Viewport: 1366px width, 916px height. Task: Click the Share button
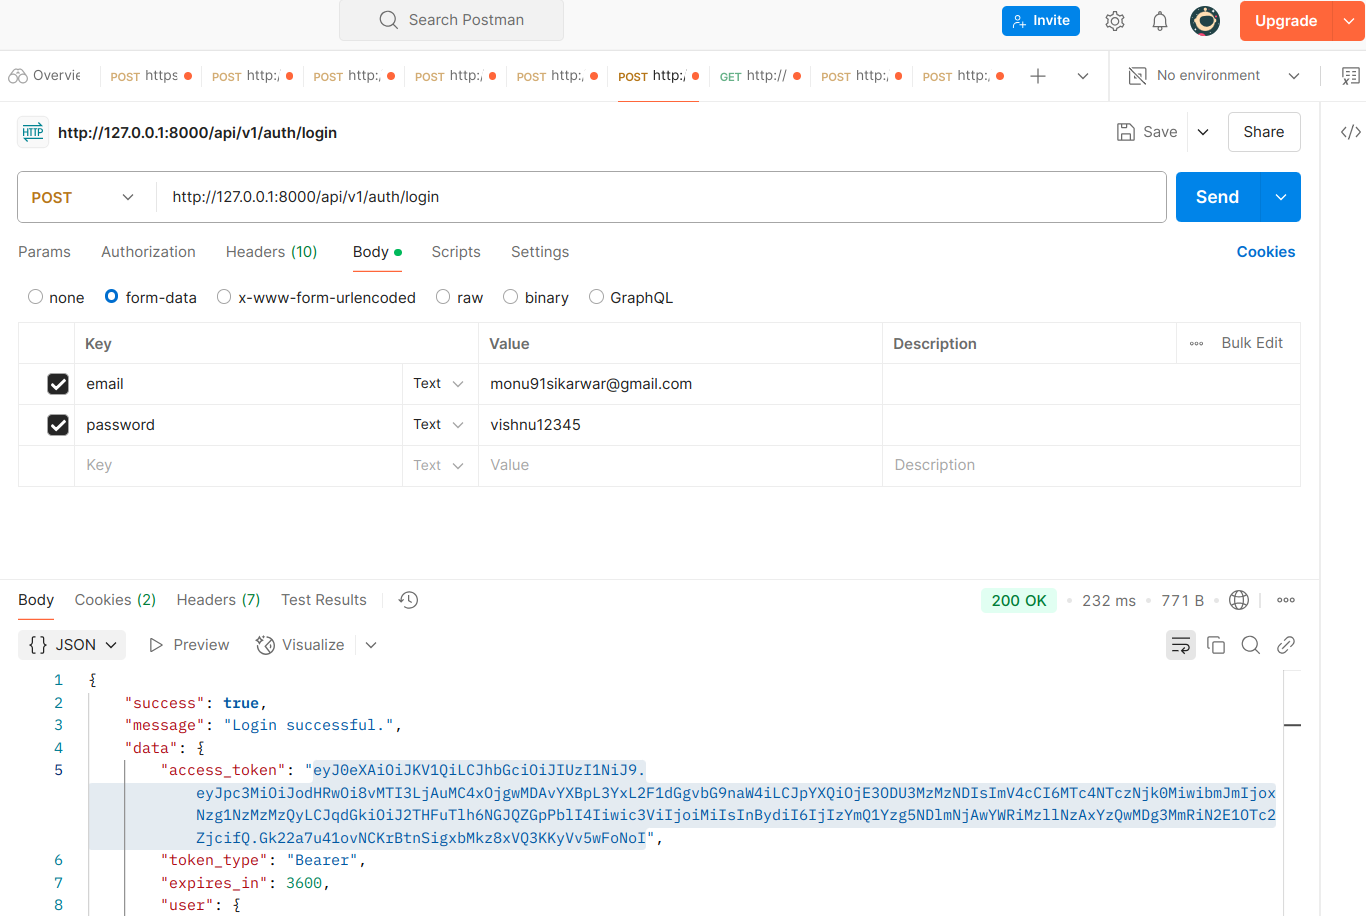point(1264,132)
